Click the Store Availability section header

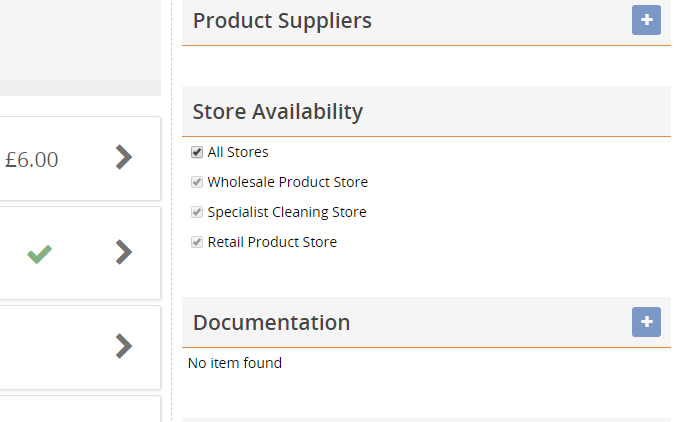point(278,112)
